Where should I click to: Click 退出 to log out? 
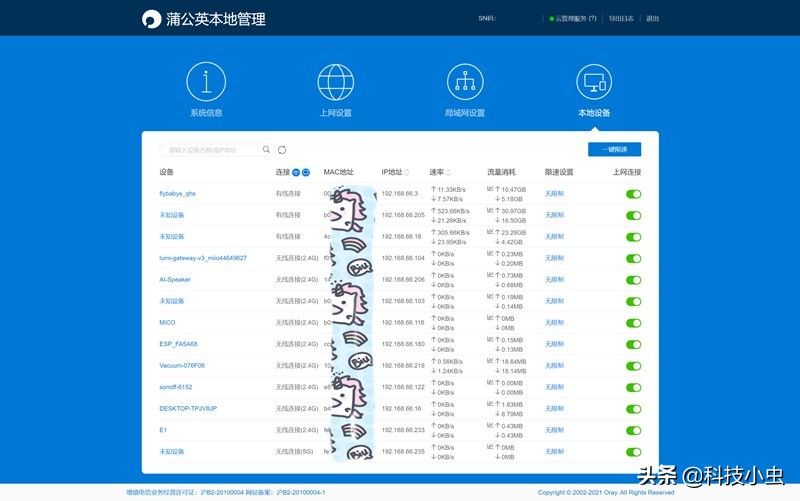653,19
